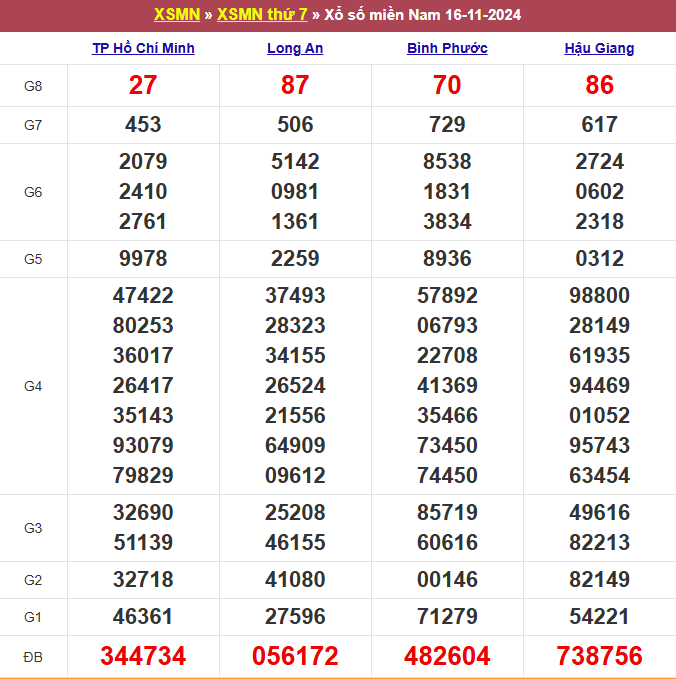Click the header text Xổ số miền Nam 16-11-2024
Viewport: 676px width, 679px height.
423,15
